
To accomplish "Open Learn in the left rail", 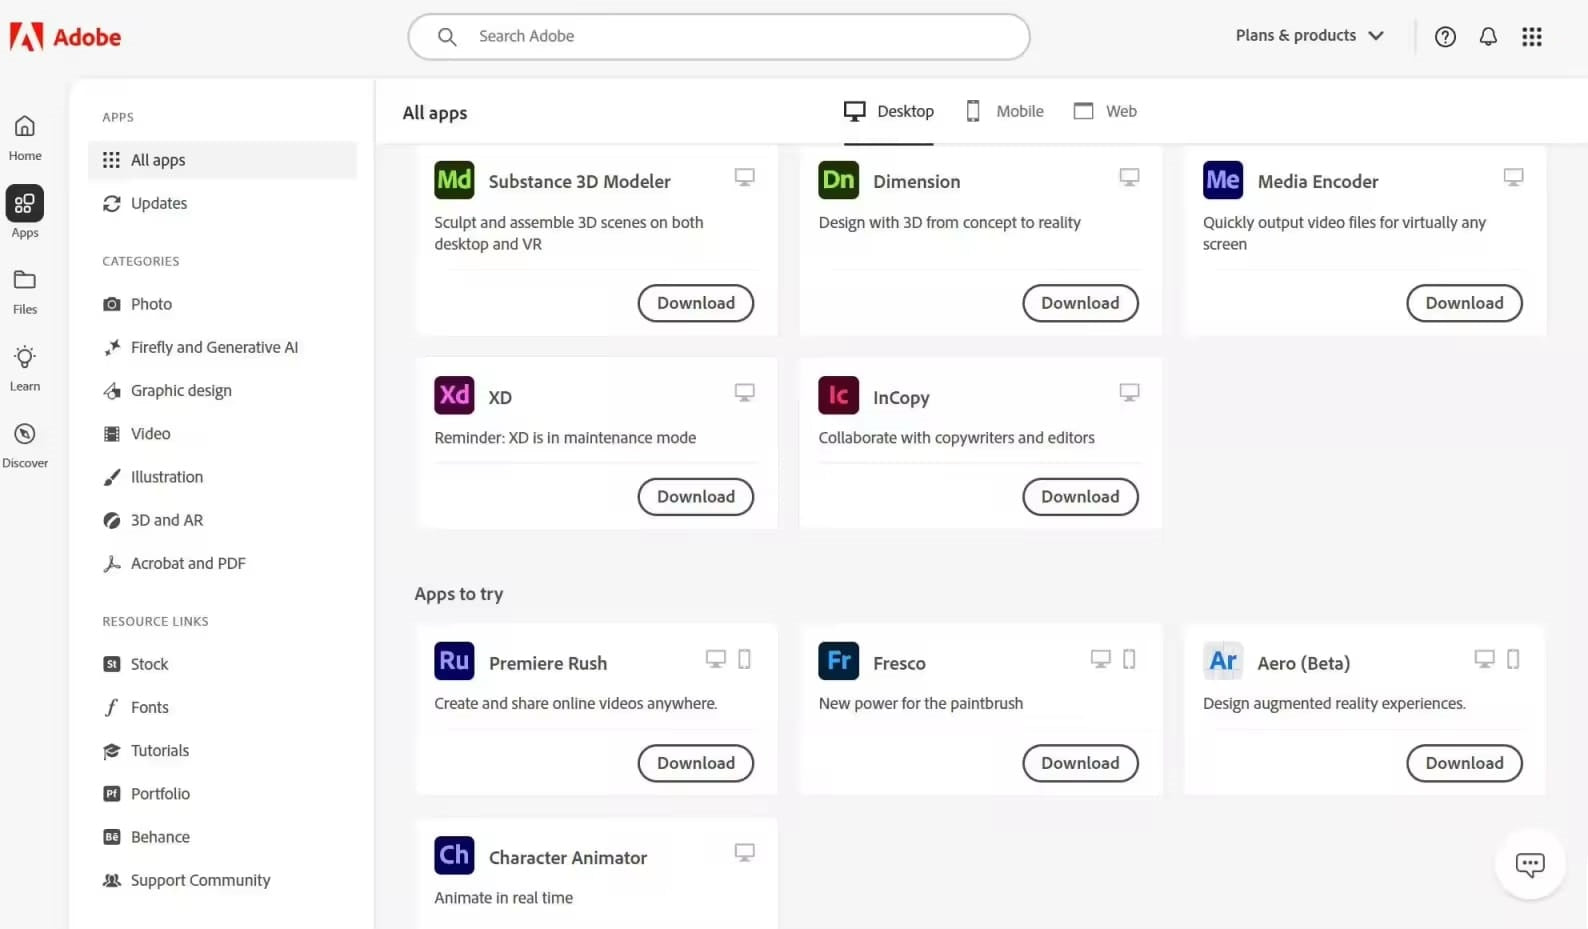I will 25,369.
